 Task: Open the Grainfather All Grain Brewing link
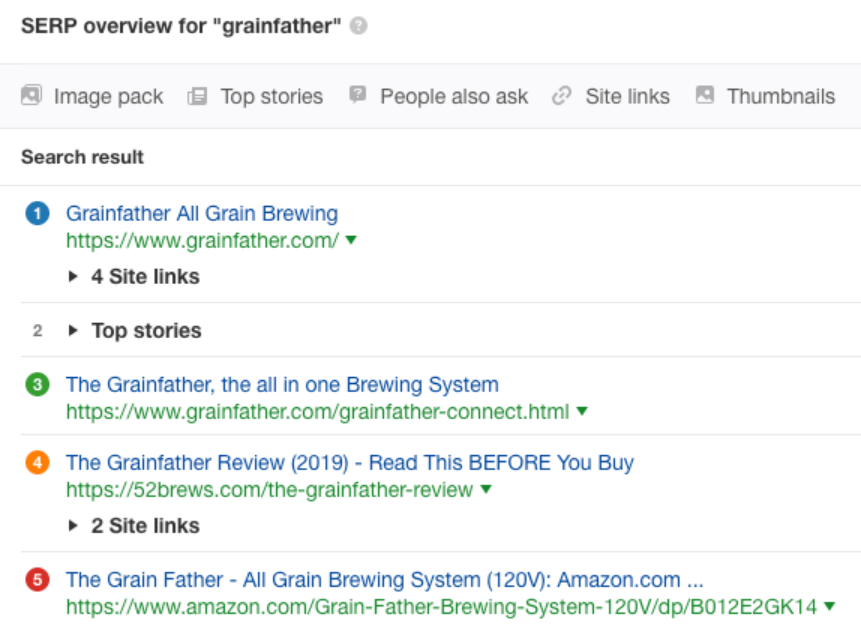point(202,213)
